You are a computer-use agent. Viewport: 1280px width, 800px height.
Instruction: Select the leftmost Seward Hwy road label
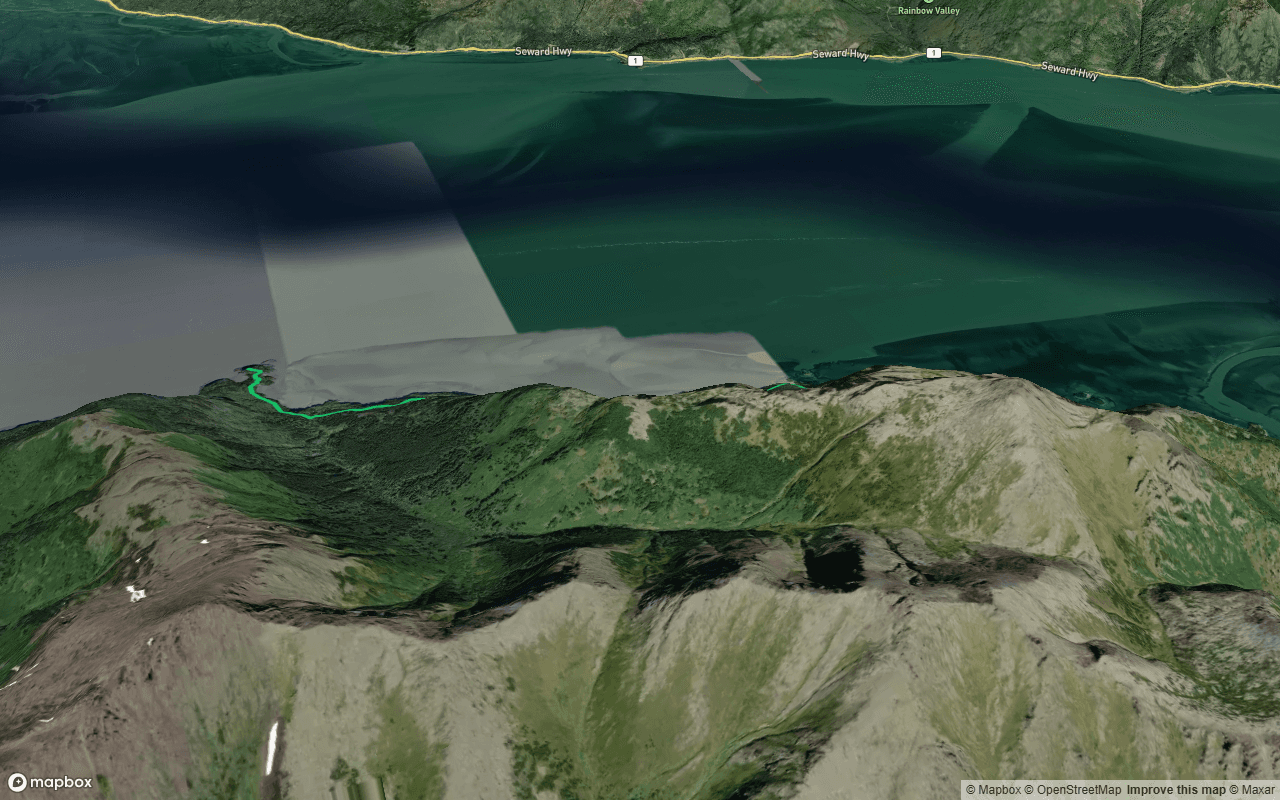(x=545, y=51)
